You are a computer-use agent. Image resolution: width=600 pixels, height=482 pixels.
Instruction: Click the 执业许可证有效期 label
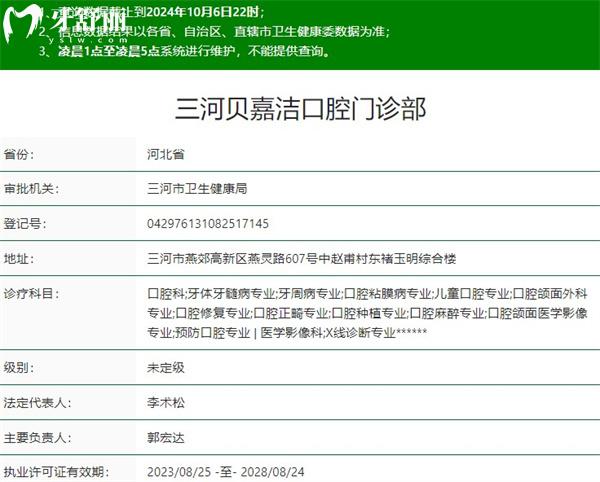click(56, 472)
